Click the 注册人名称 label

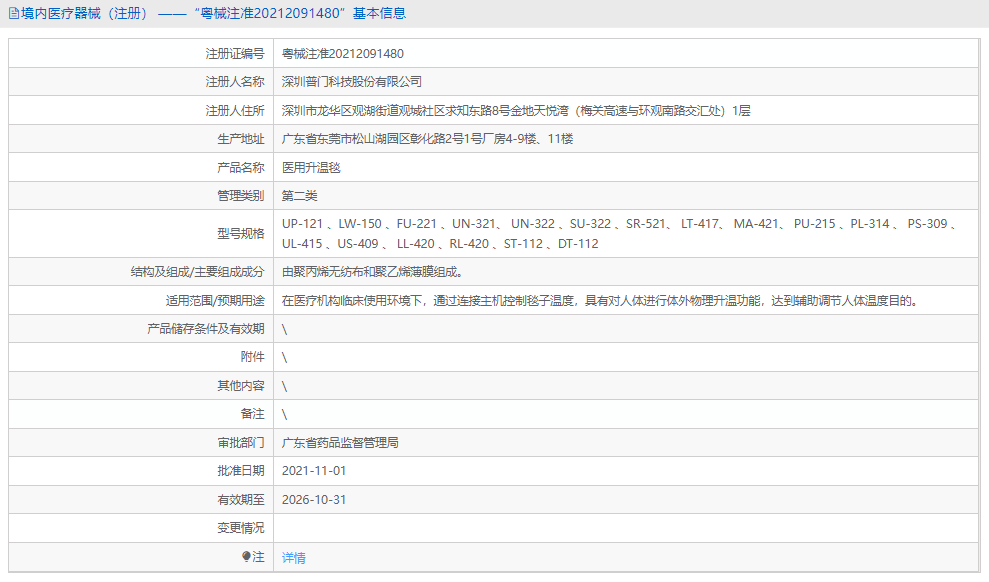point(235,81)
